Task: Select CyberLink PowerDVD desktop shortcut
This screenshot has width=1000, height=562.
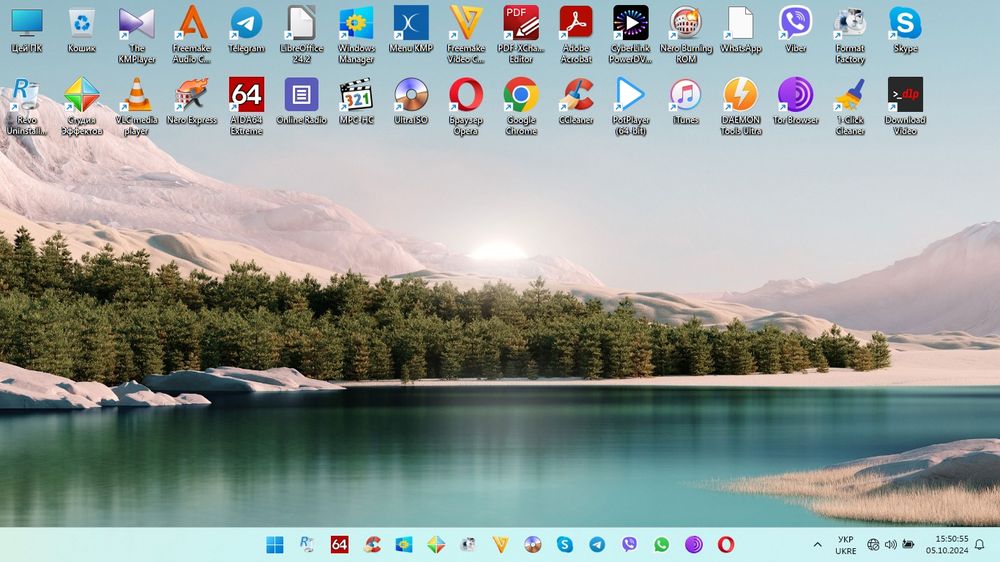Action: (x=631, y=35)
